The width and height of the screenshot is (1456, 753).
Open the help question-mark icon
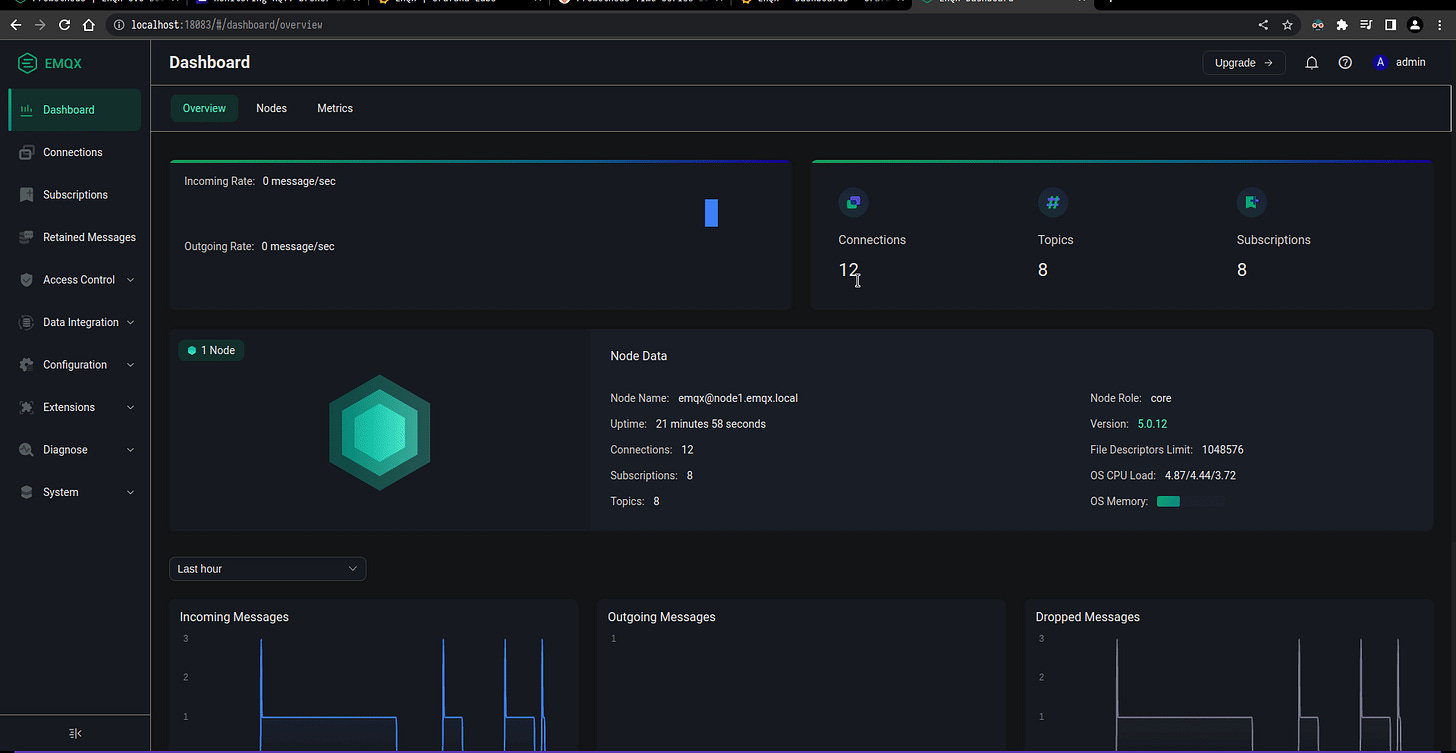coord(1345,62)
